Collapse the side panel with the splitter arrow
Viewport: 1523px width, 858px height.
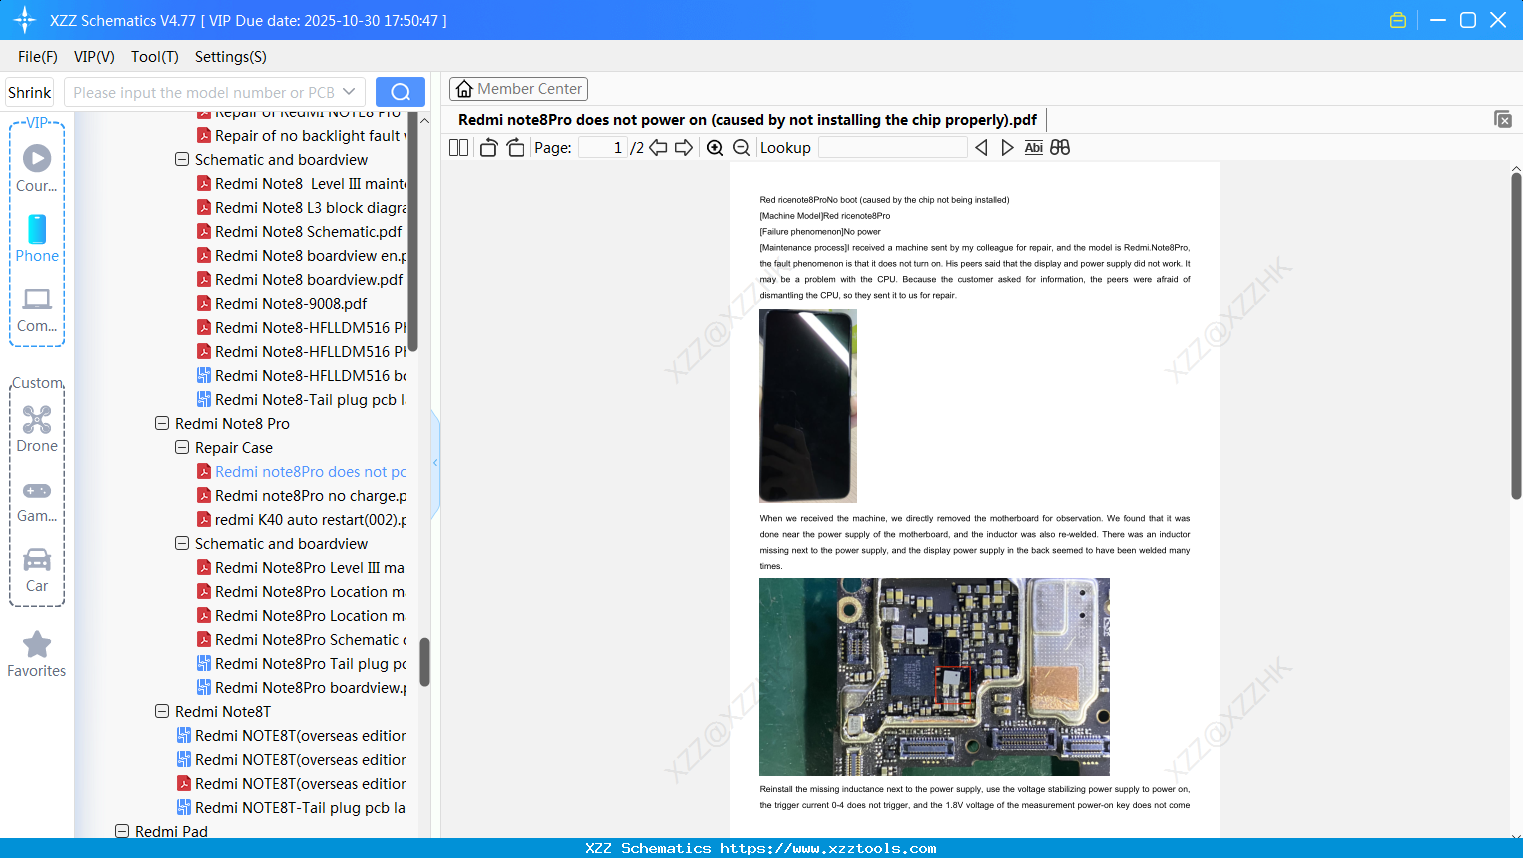click(435, 463)
